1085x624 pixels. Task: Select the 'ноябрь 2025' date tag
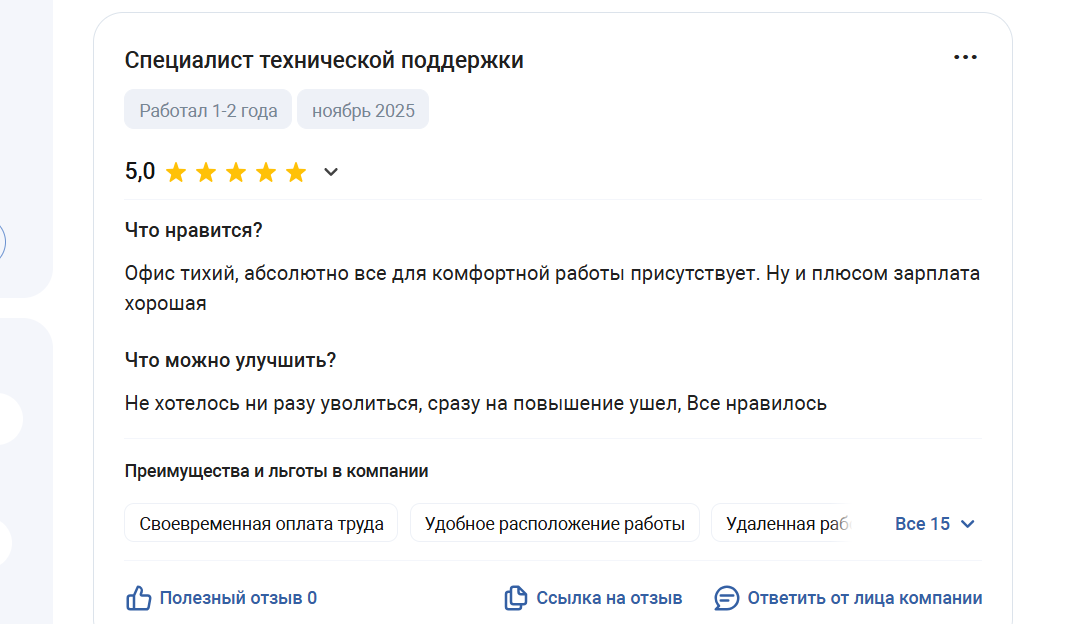coord(363,110)
